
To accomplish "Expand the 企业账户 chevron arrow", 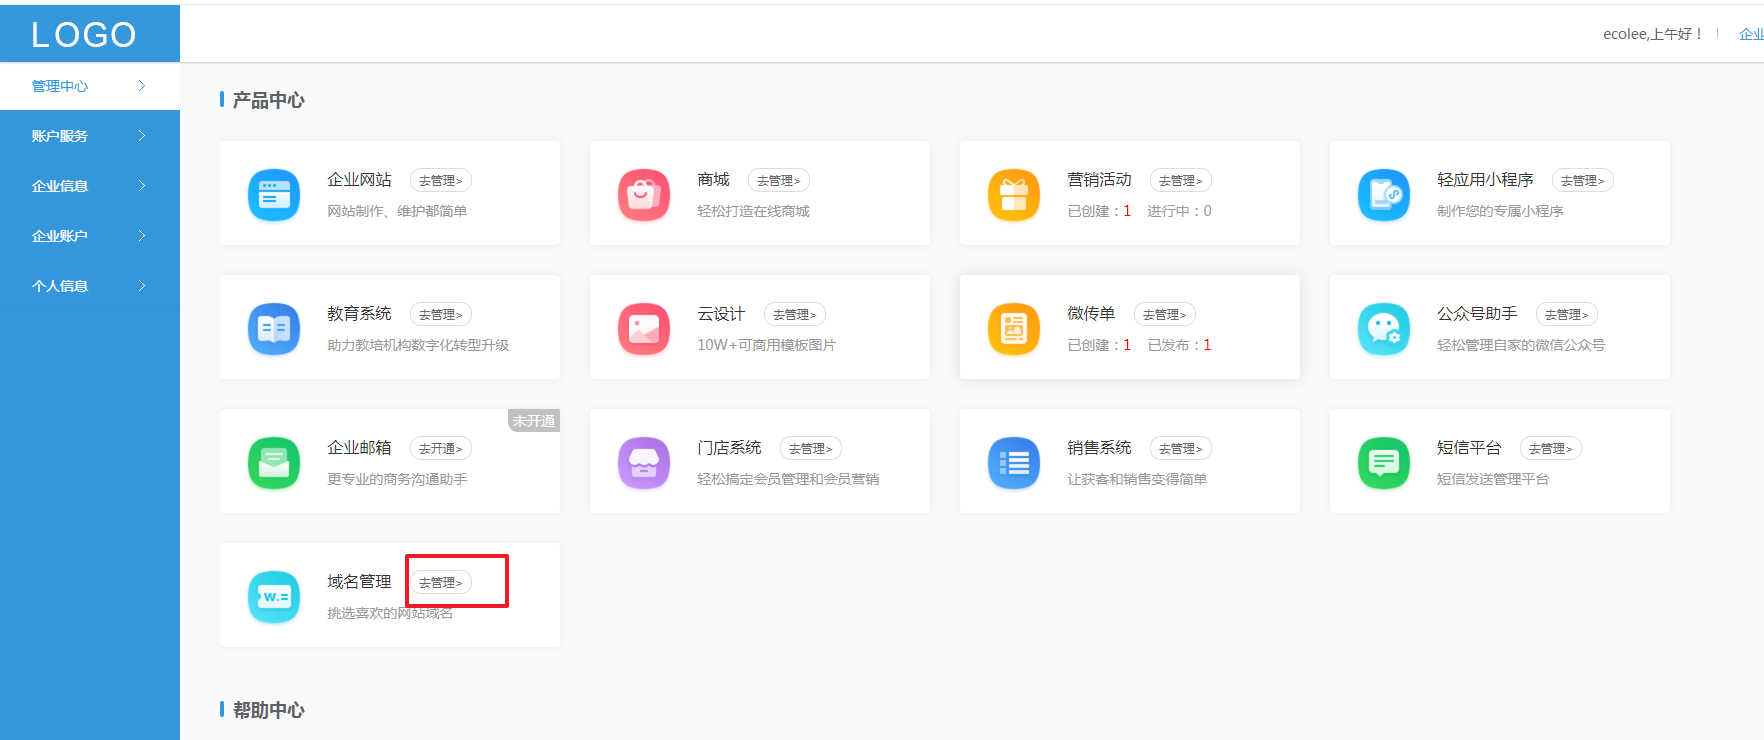I will pyautogui.click(x=142, y=236).
